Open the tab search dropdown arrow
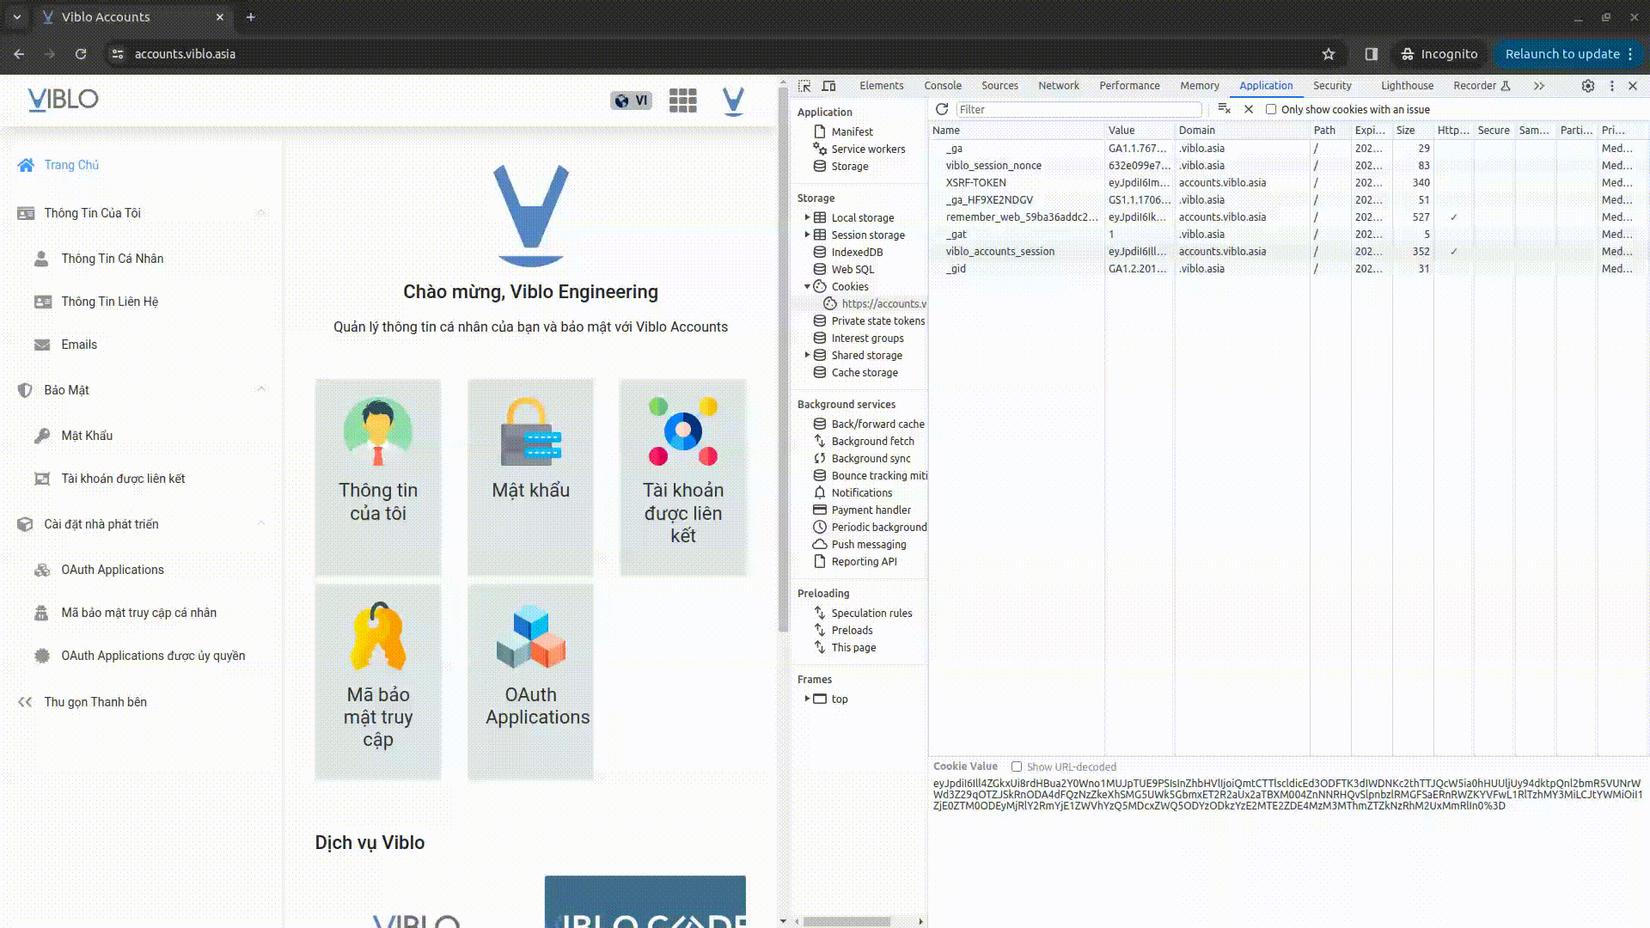 pyautogui.click(x=17, y=17)
